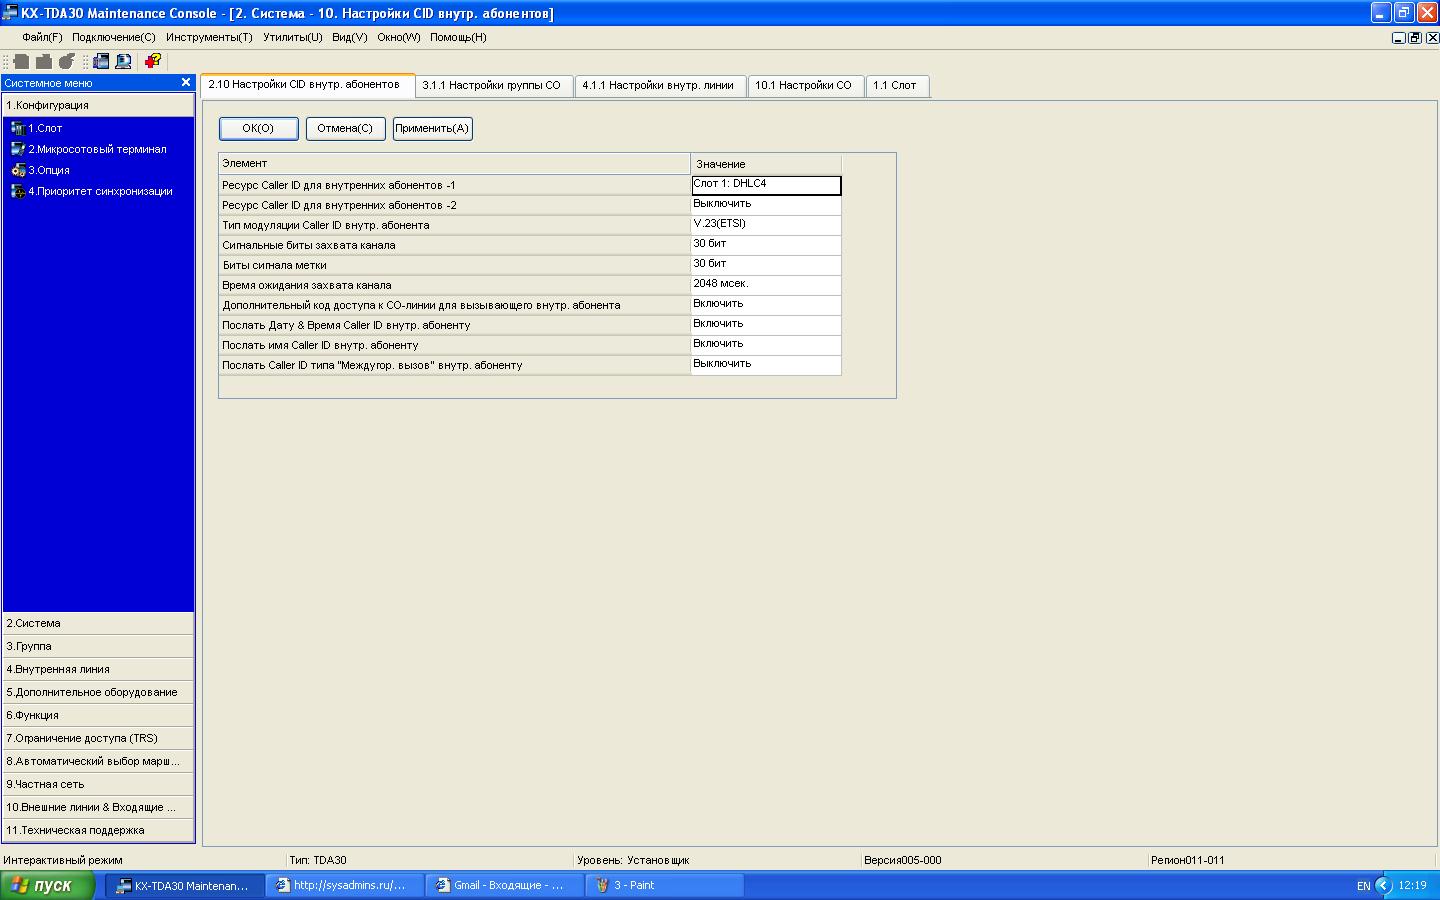
Task: Expand the 6.Функция section
Action: (98, 715)
